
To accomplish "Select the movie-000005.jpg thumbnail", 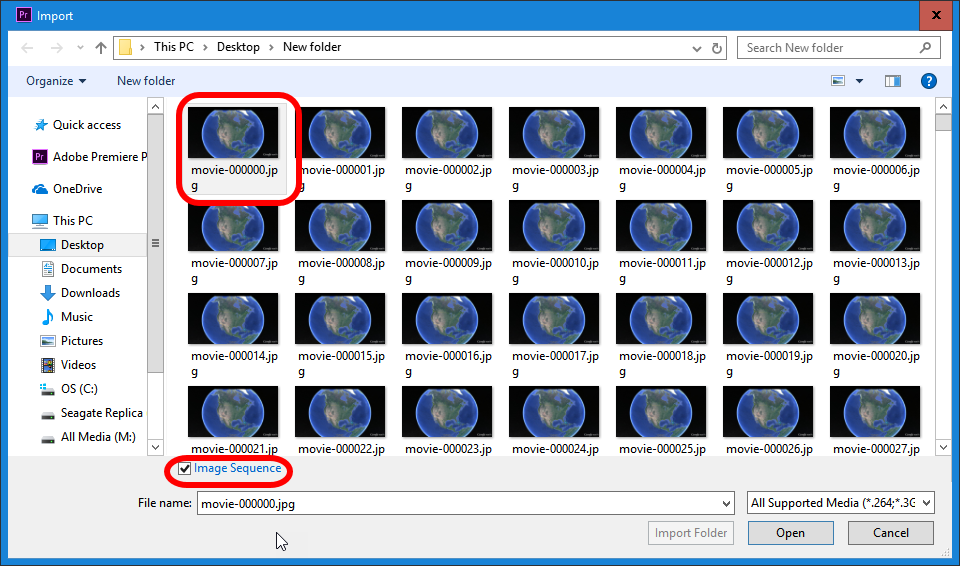I will [x=768, y=134].
